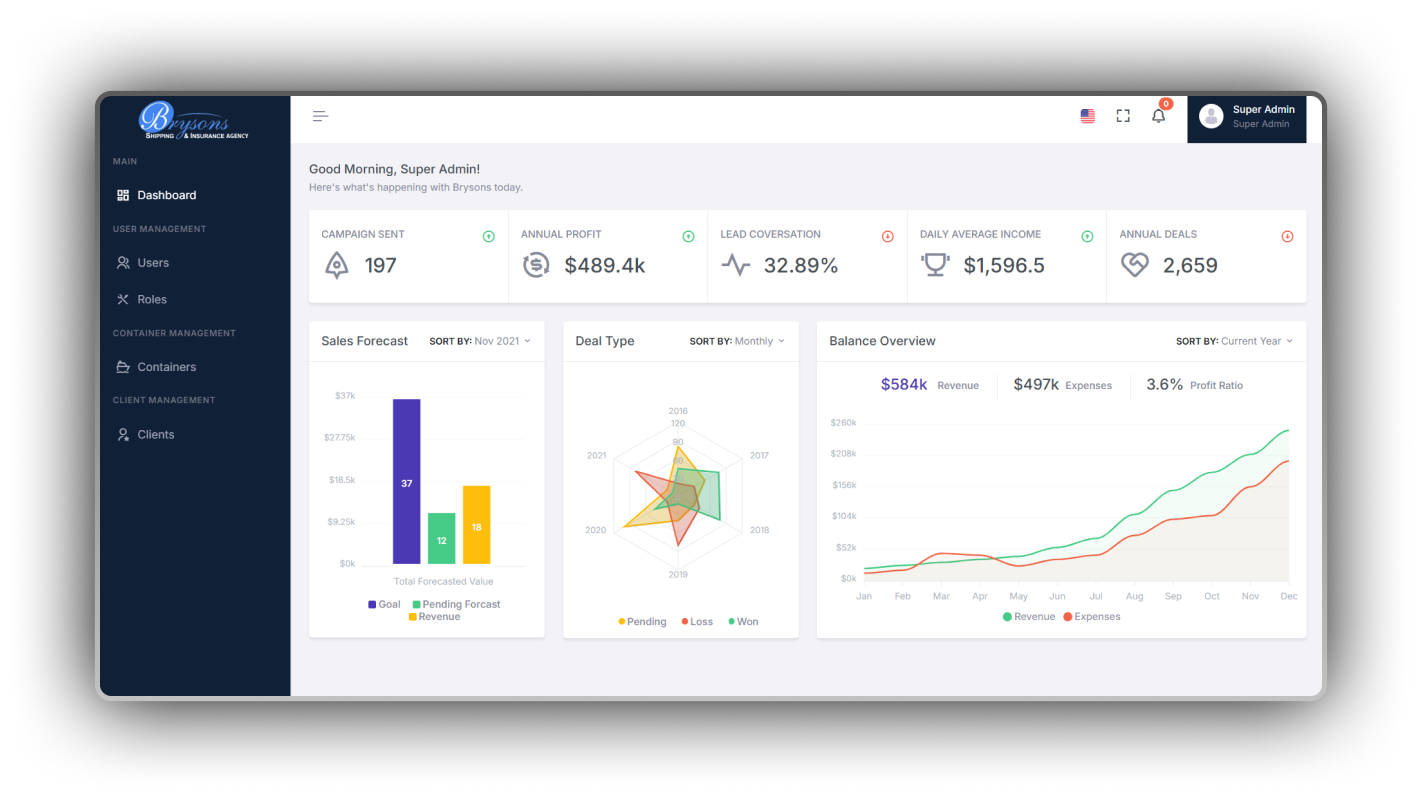Toggle Expenses series in Balance Overview legend

click(1091, 617)
